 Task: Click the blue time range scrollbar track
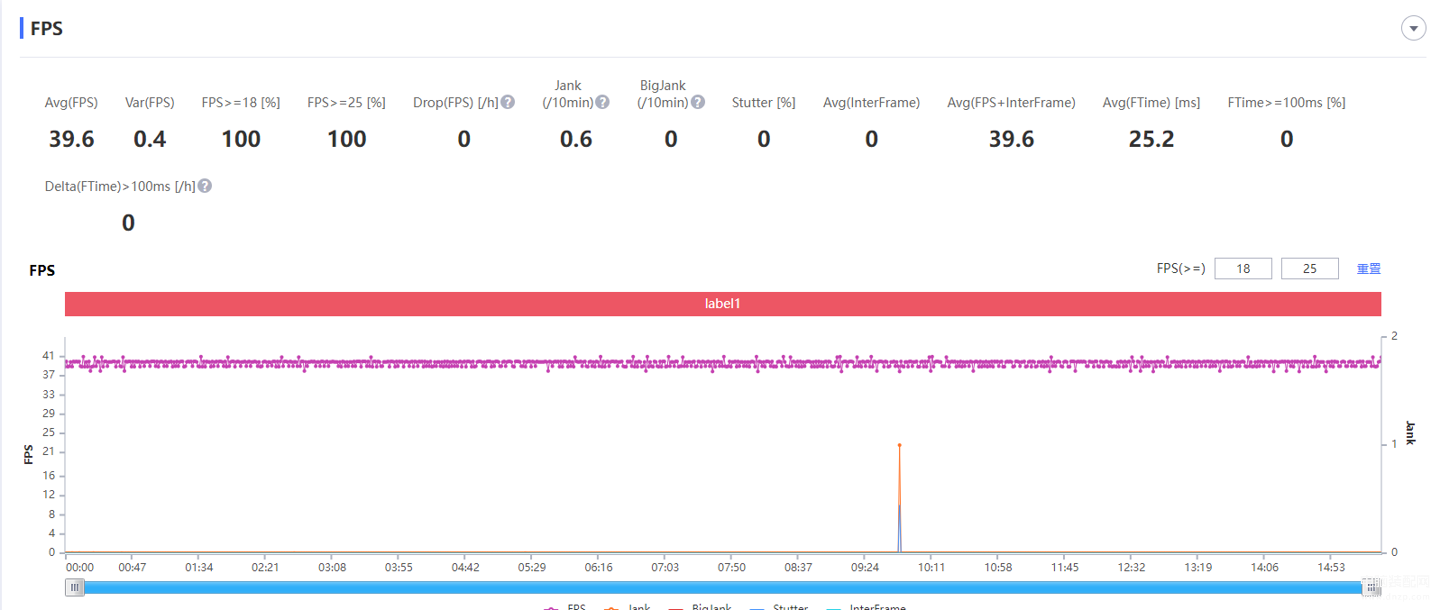723,588
